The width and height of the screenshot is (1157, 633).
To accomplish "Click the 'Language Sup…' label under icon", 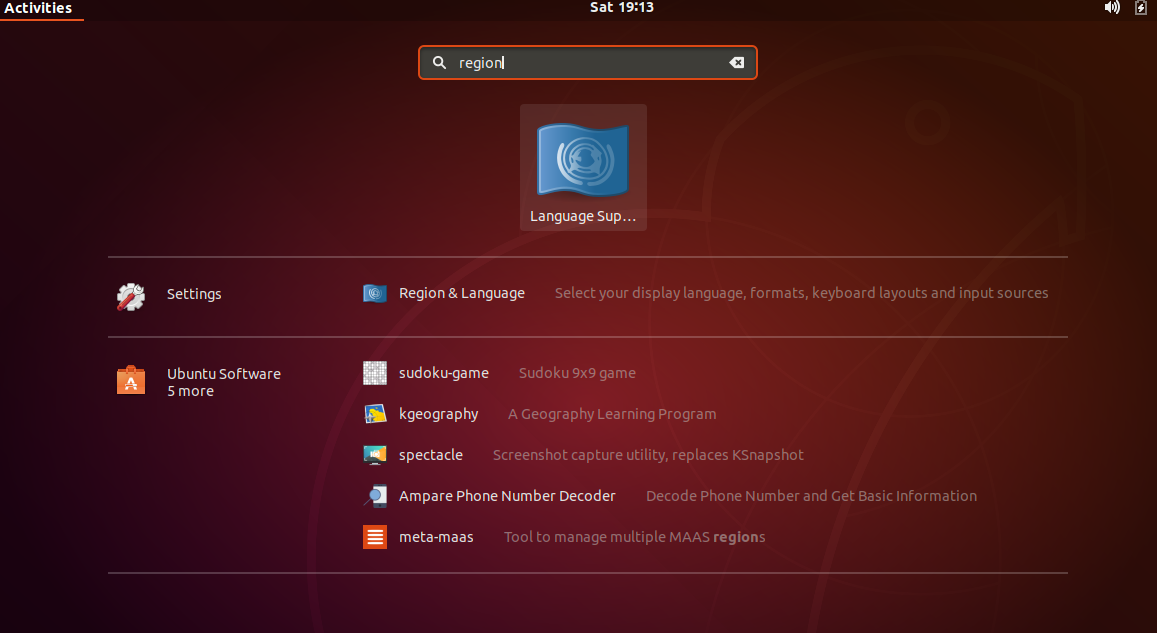I will pyautogui.click(x=583, y=216).
